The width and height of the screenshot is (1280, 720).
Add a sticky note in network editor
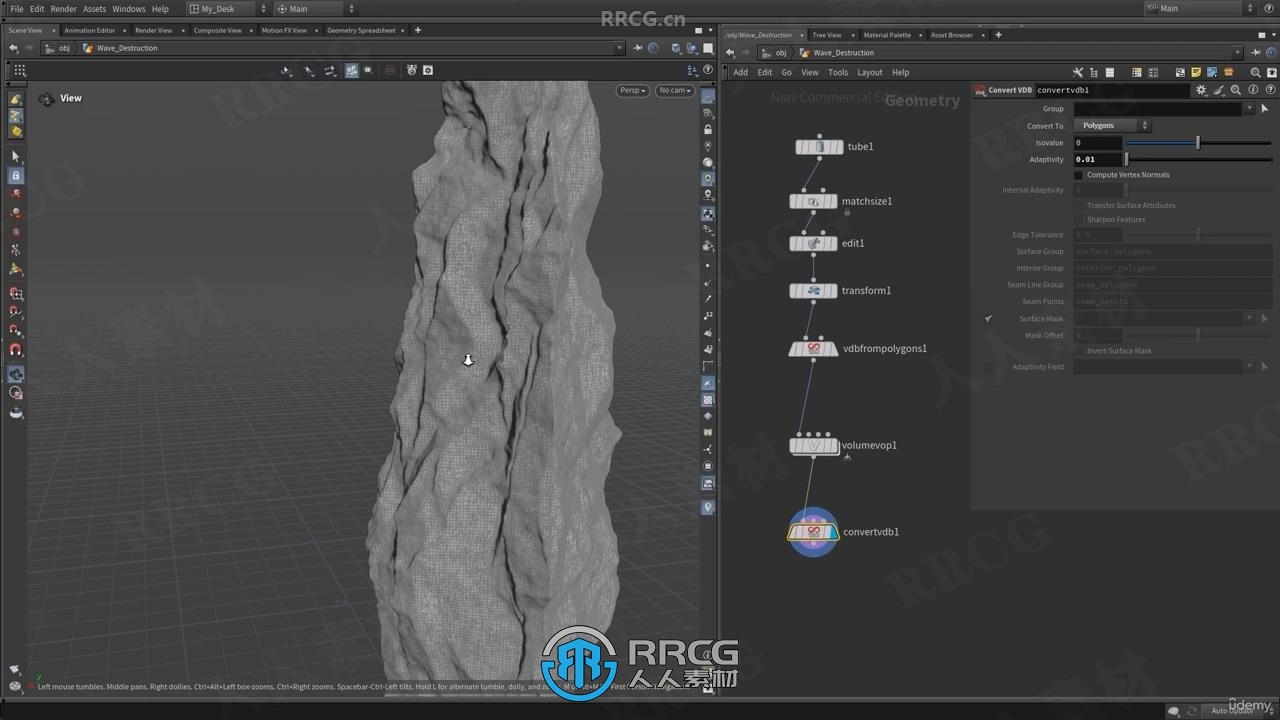1196,72
